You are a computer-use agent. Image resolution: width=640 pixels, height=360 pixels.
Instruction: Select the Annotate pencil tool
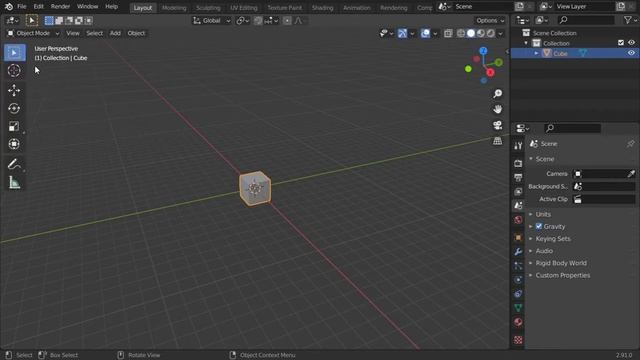(14, 164)
